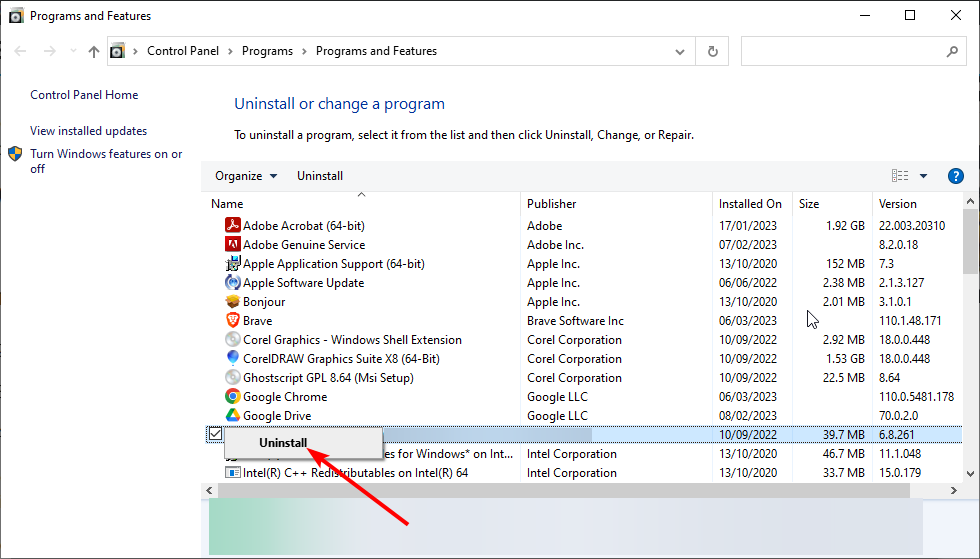The width and height of the screenshot is (980, 559).
Task: Click the scroll left arrow
Action: pos(209,491)
